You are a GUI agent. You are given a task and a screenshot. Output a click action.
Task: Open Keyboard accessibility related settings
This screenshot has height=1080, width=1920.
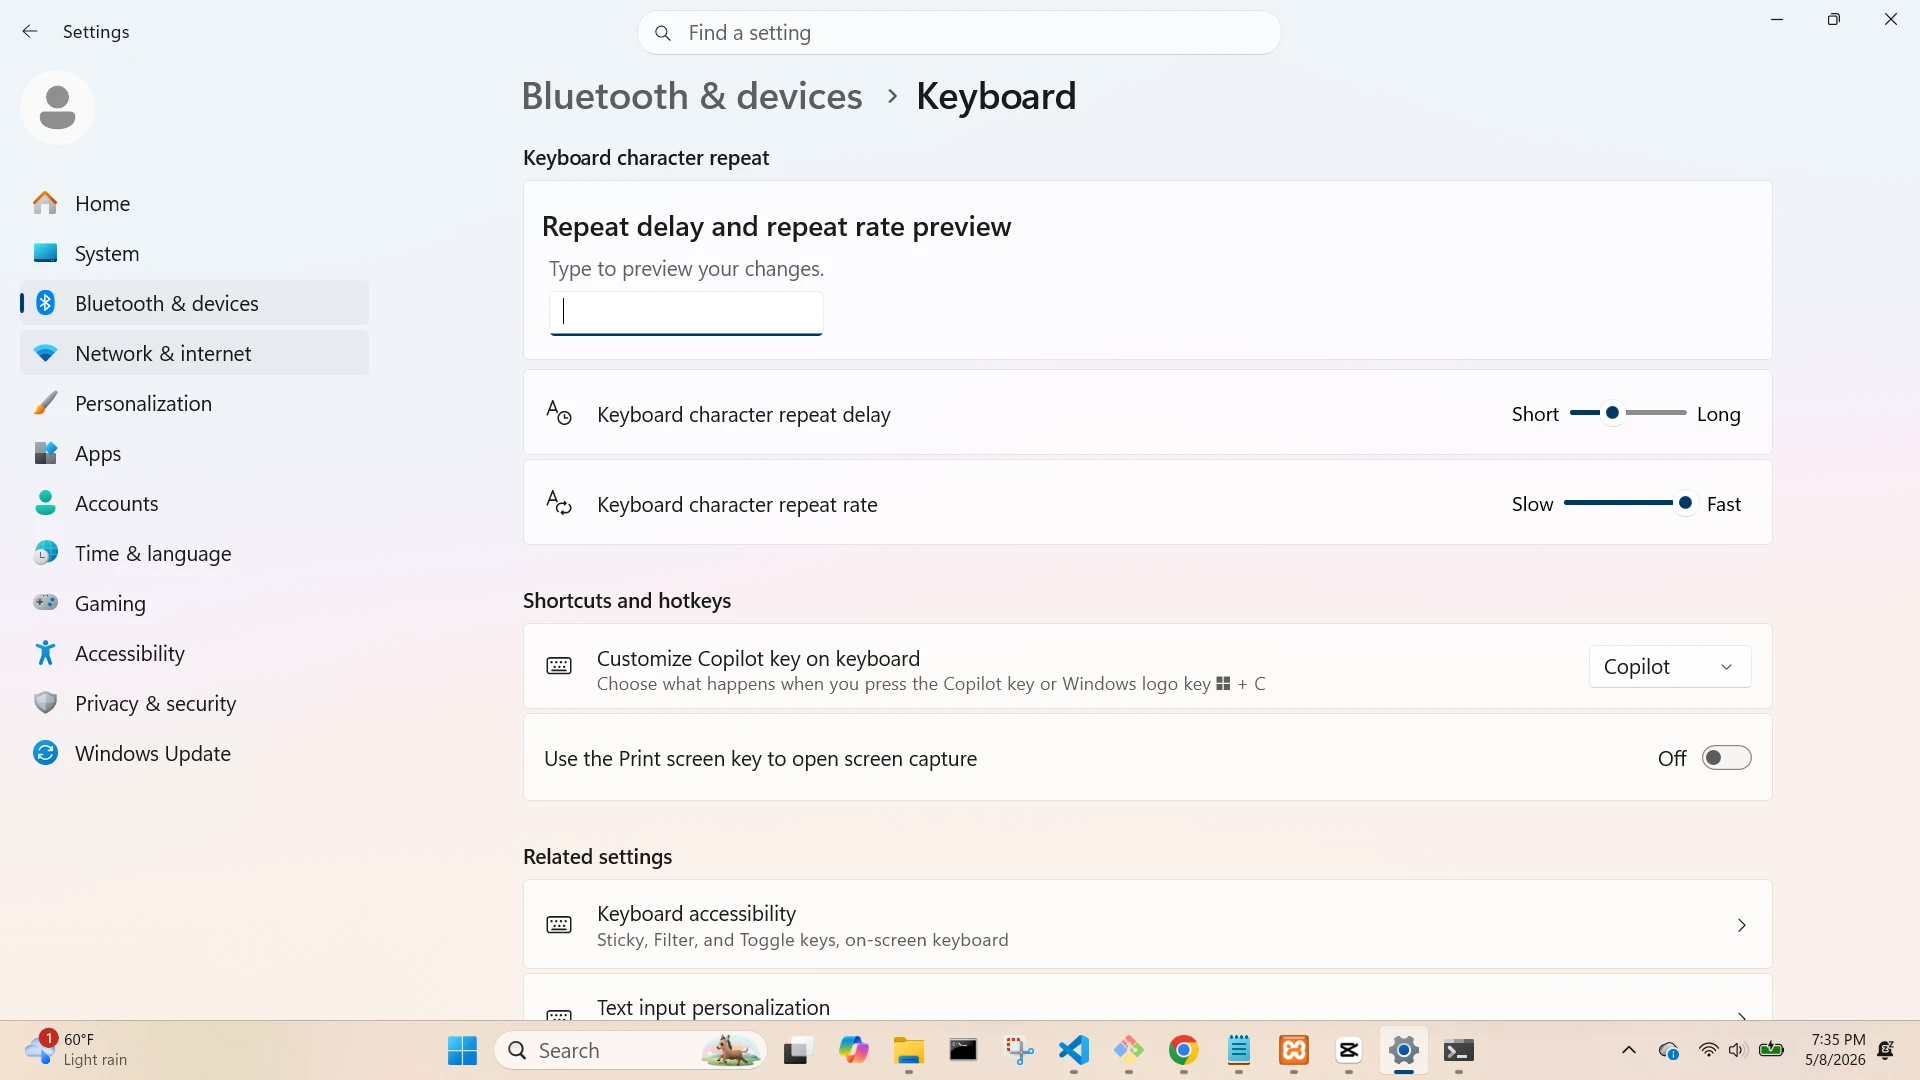[x=1147, y=925]
